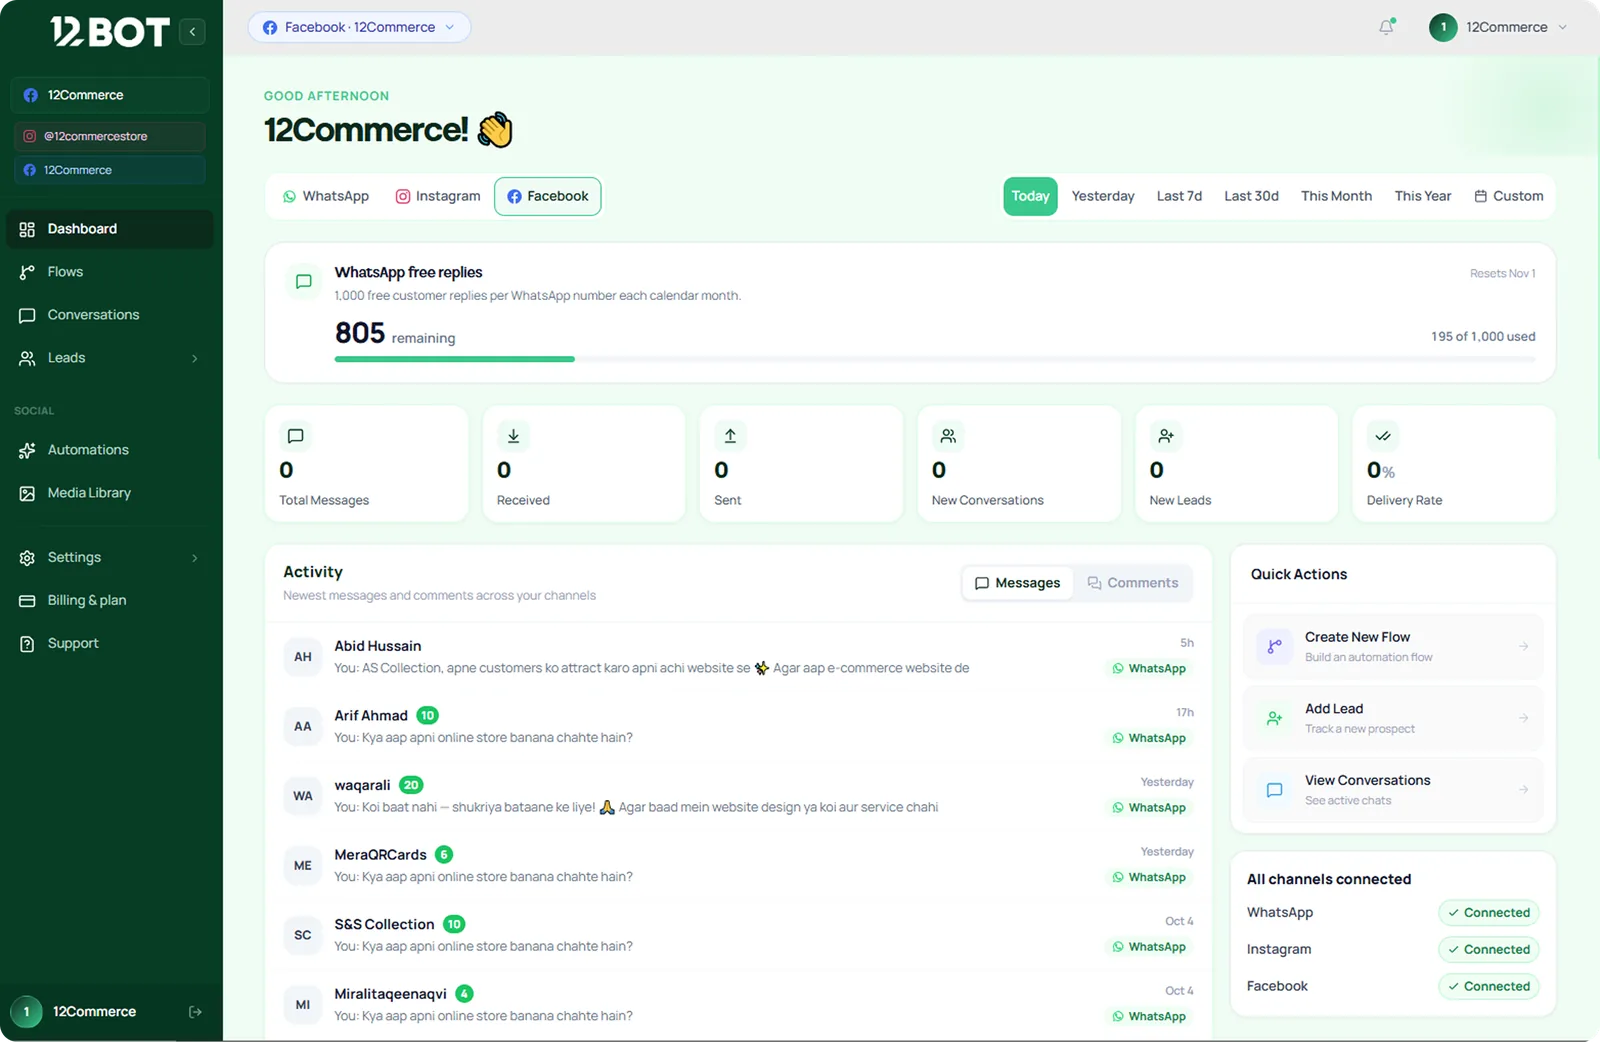
Task: Click the Create New Flow quick action
Action: [1393, 647]
